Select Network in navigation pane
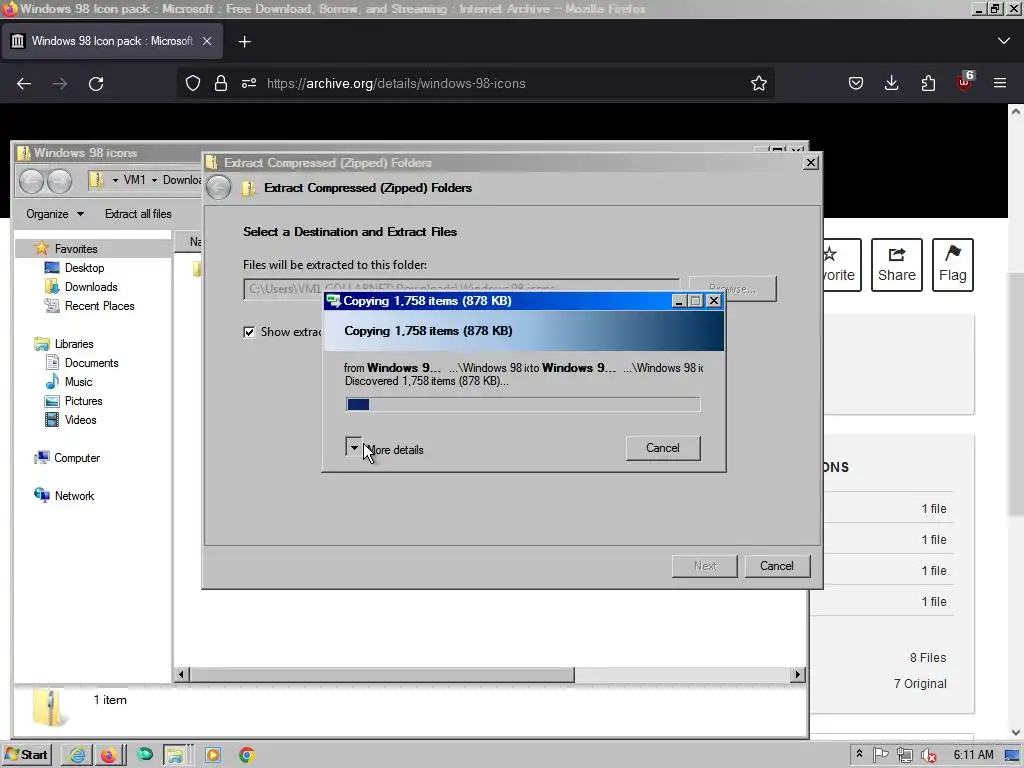 click(x=74, y=496)
